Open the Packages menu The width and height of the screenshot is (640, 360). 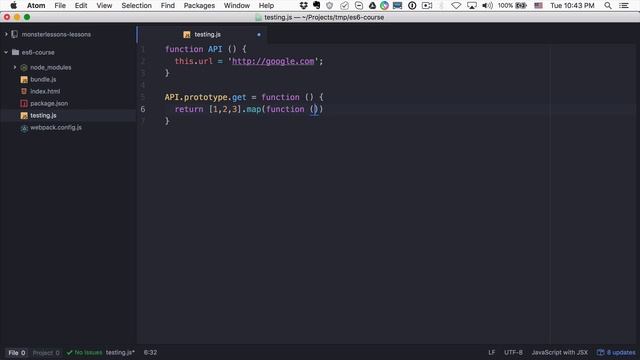[199, 5]
